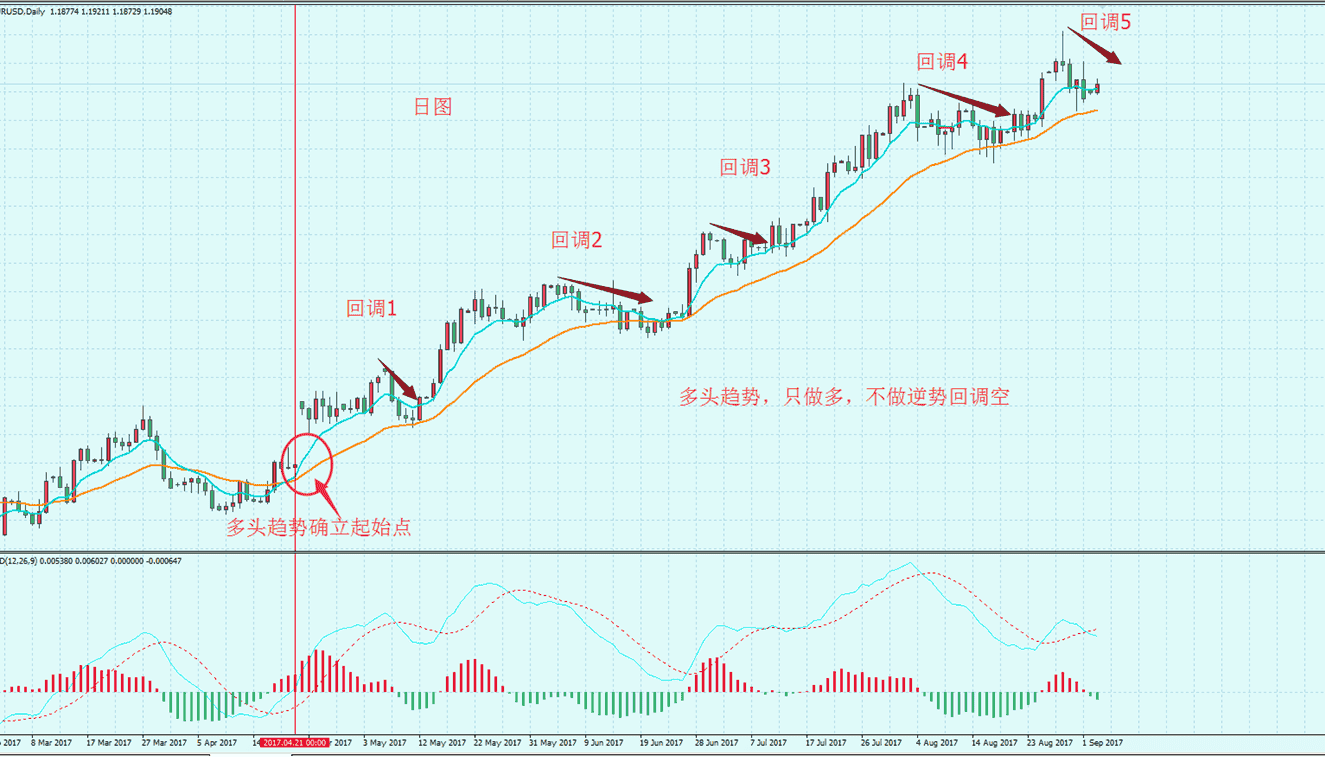Click the MACD (12,26,9) indicator label
The width and height of the screenshot is (1325, 757).
pyautogui.click(x=18, y=560)
